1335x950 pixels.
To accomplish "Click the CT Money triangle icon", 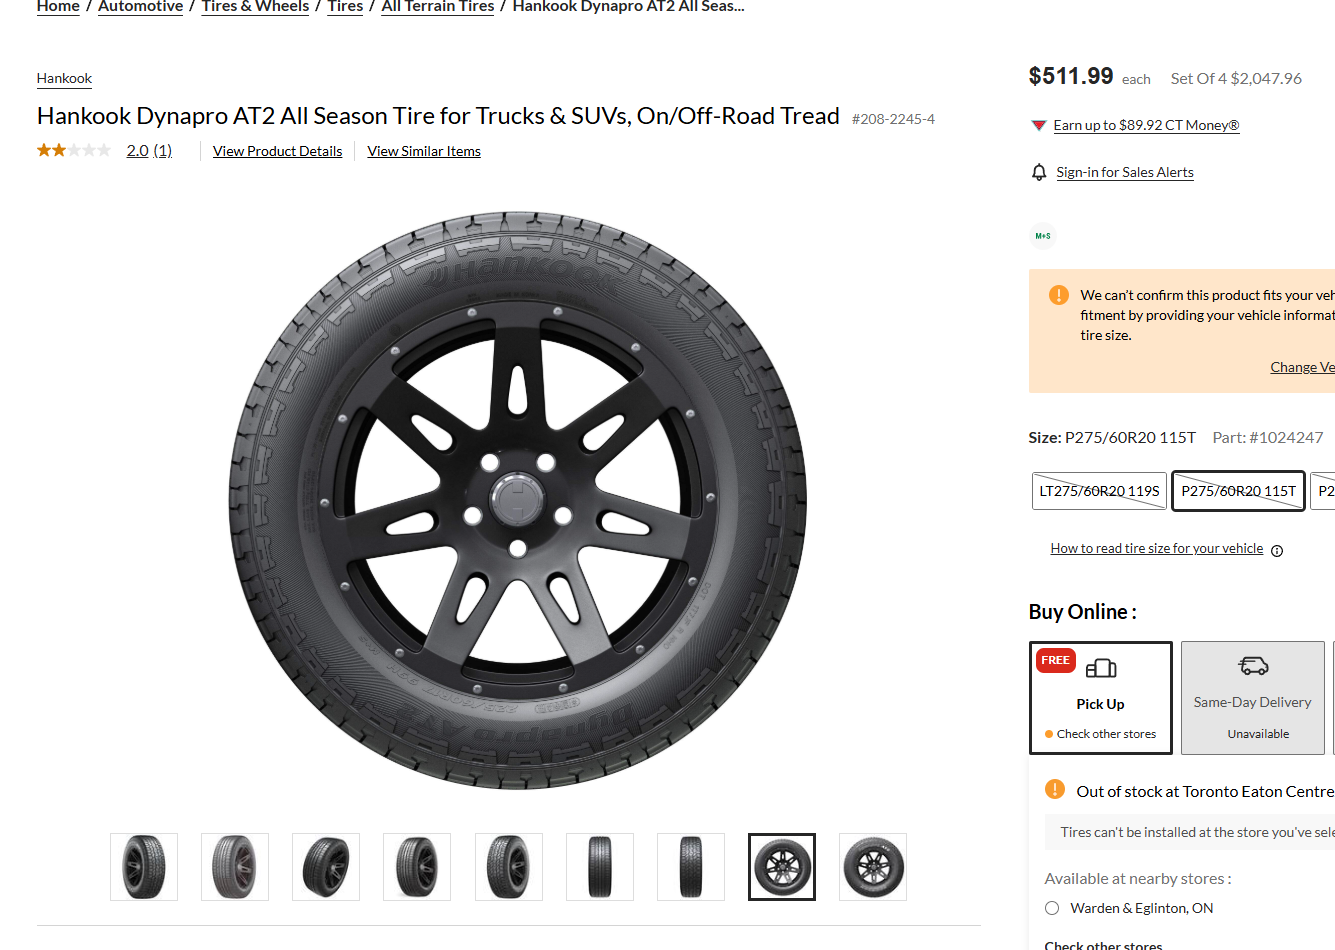I will (1038, 125).
